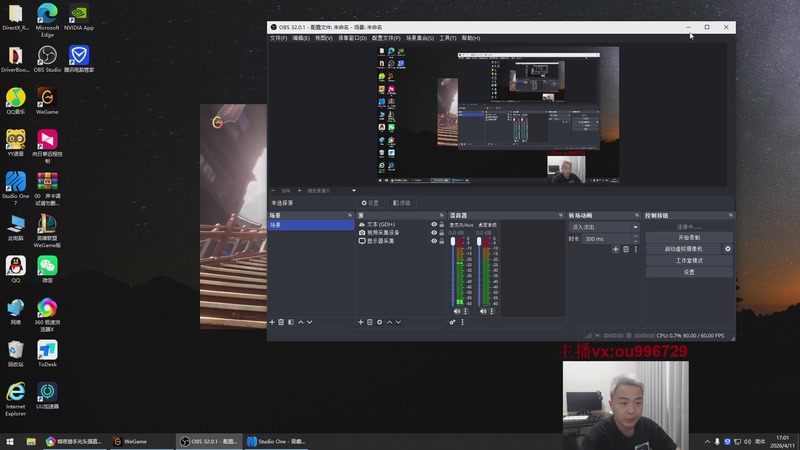Toggle visibility of display capture source
Image resolution: width=800 pixels, height=450 pixels.
tap(434, 241)
